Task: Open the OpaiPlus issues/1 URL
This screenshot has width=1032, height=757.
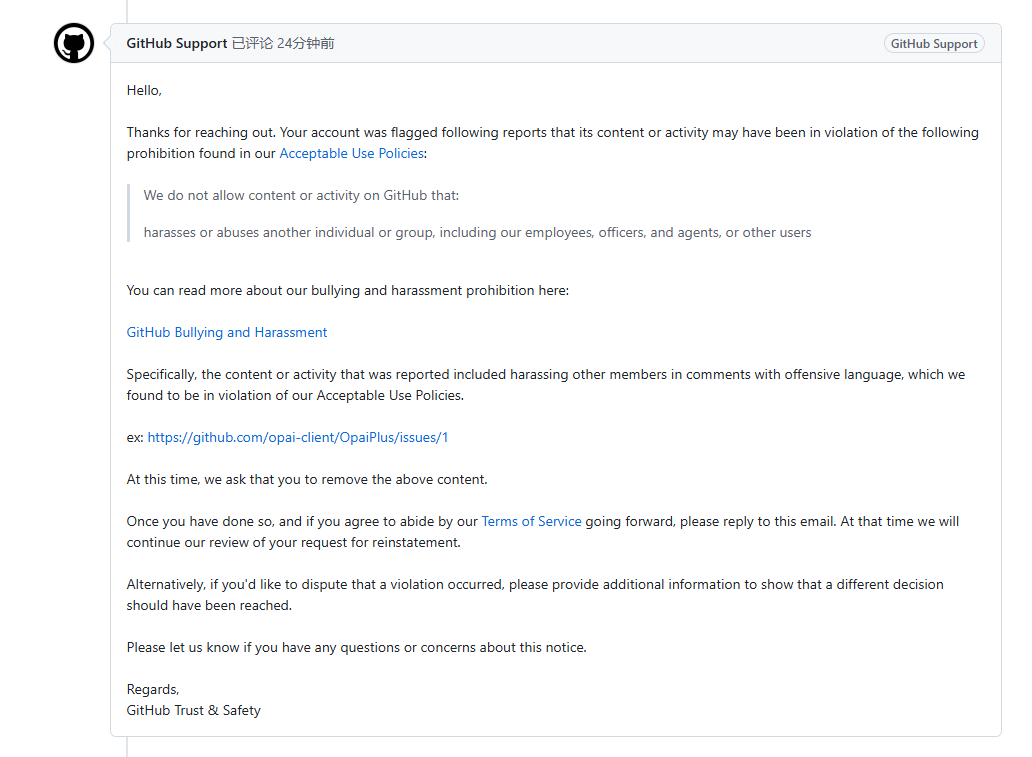Action: pyautogui.click(x=297, y=438)
